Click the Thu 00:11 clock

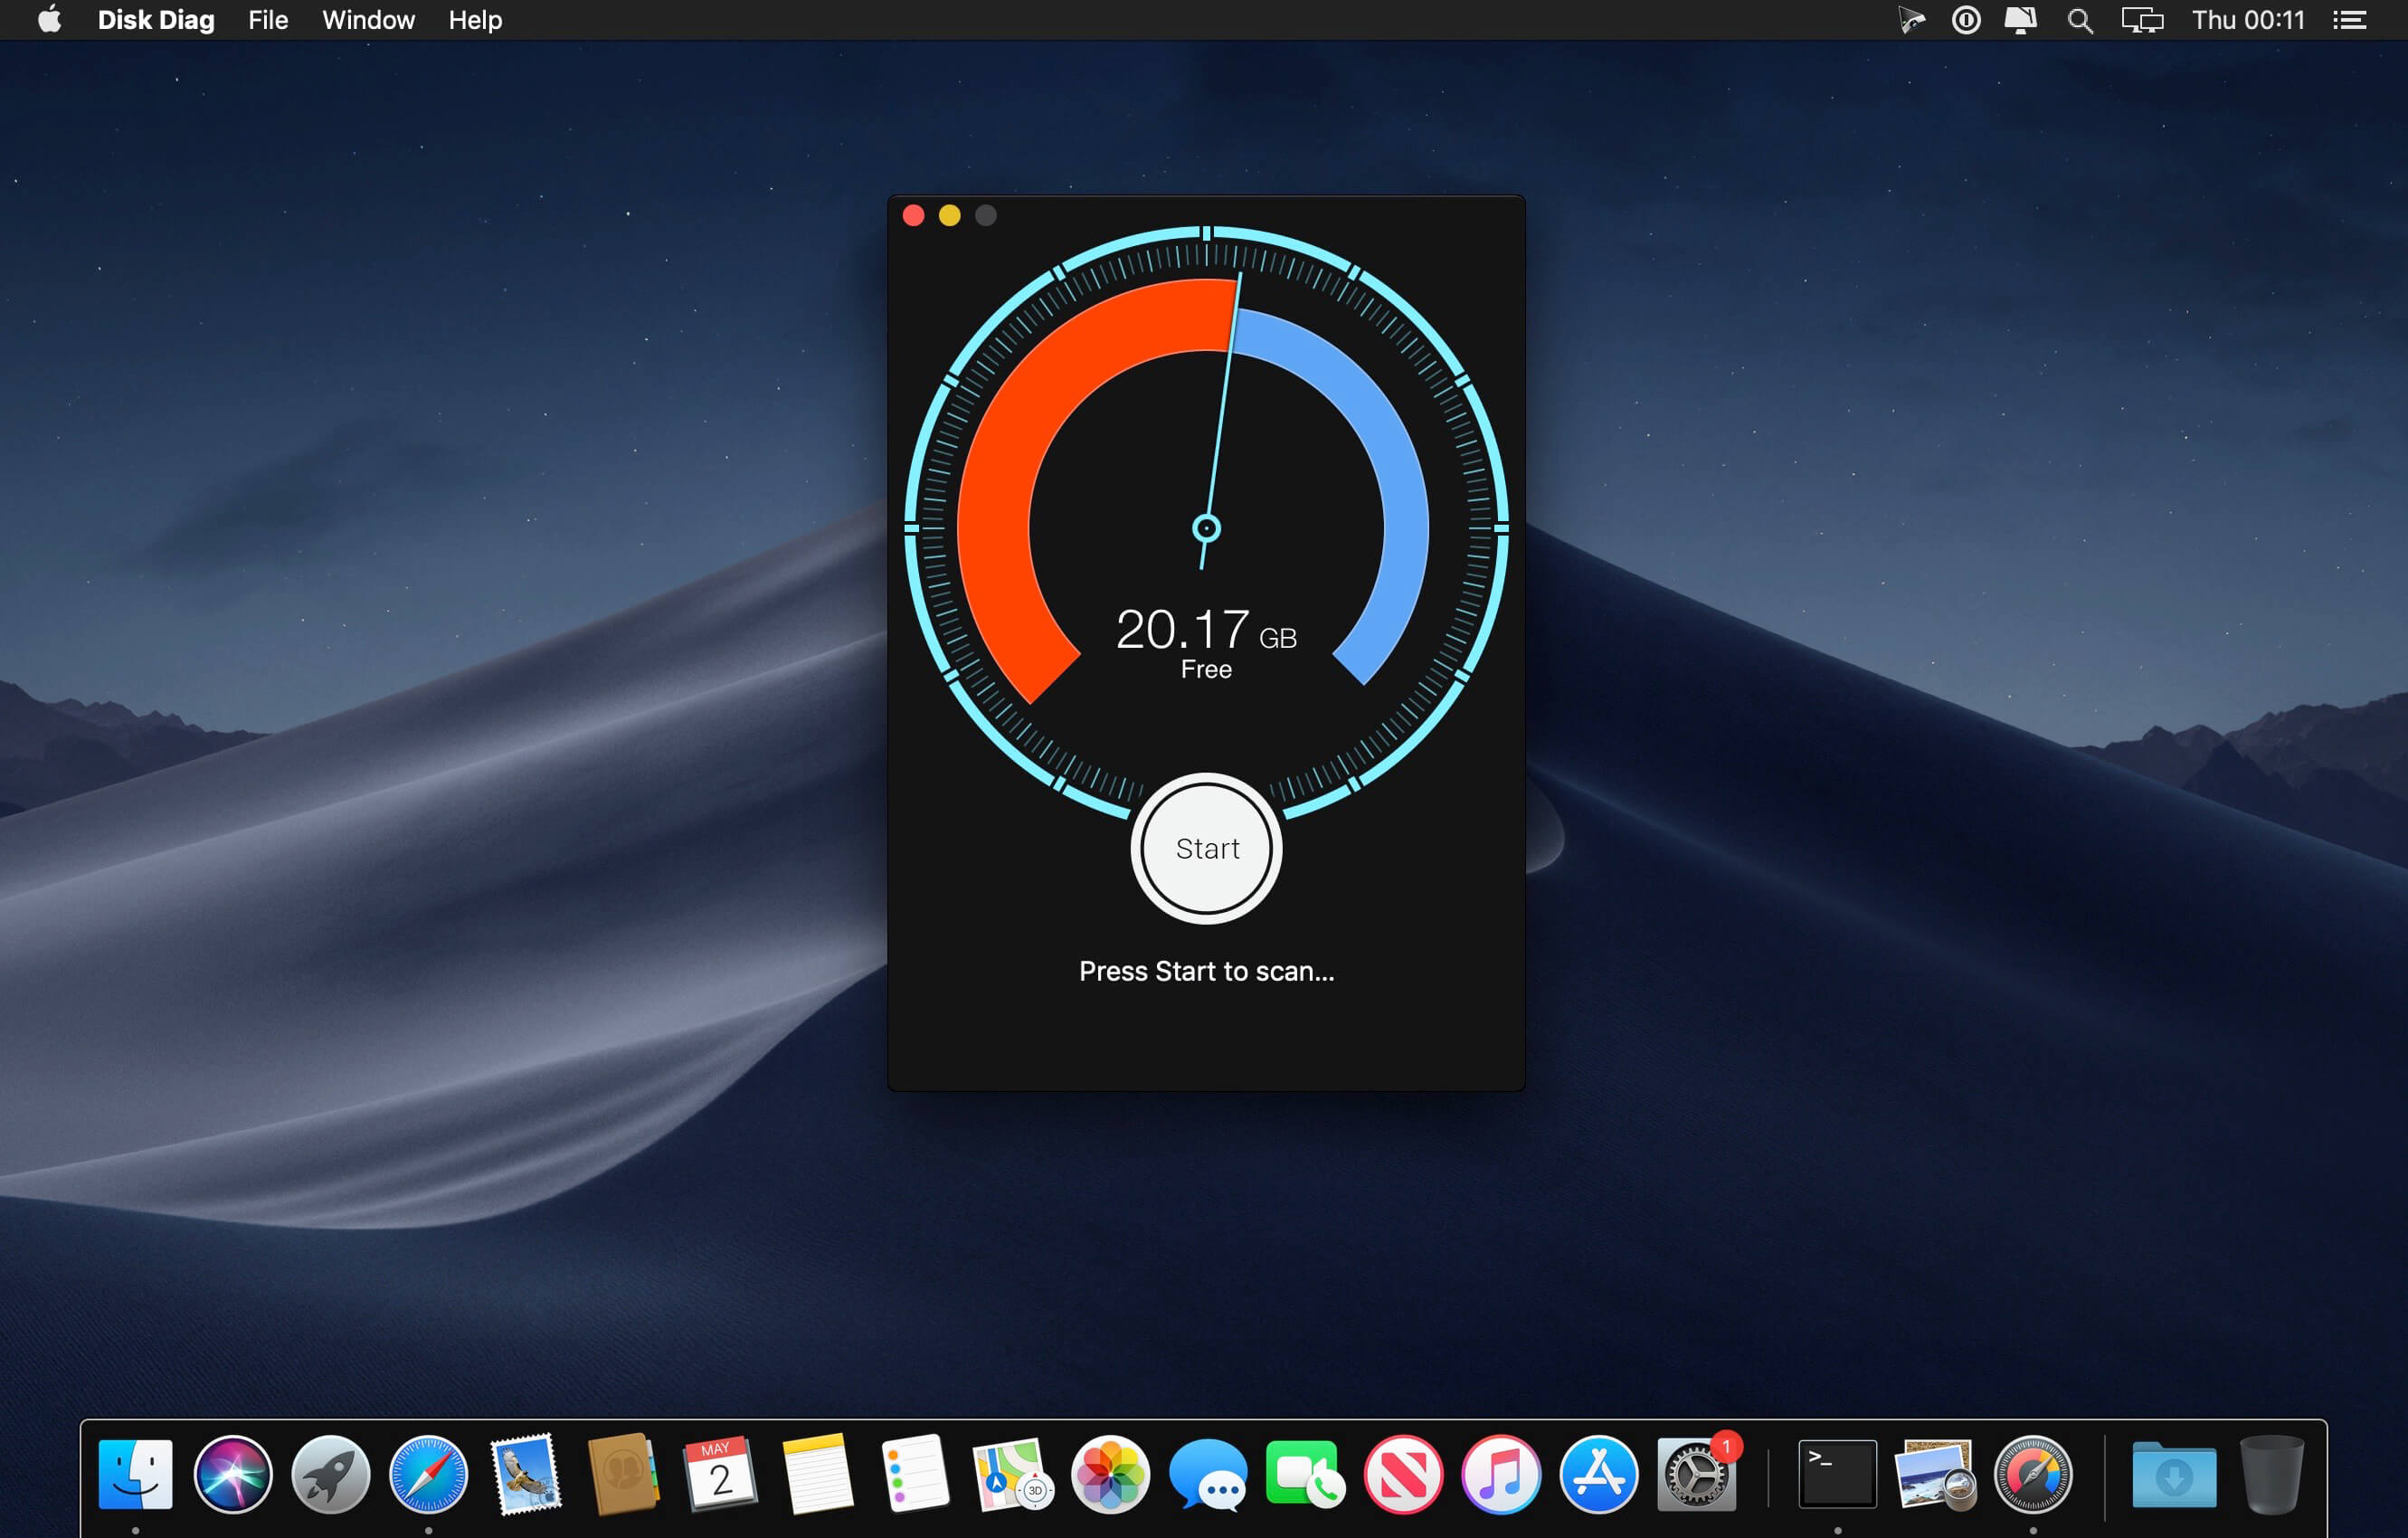(x=2248, y=20)
